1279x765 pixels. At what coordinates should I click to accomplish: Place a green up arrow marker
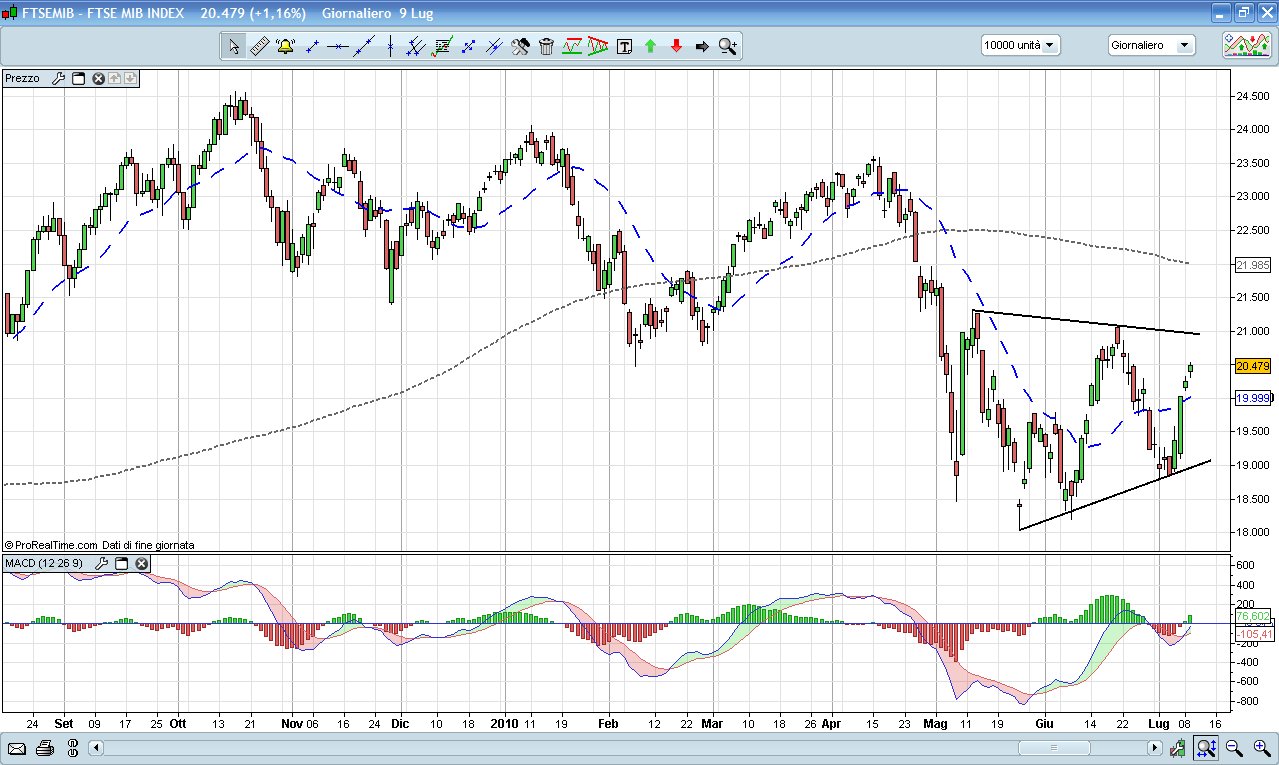click(651, 46)
